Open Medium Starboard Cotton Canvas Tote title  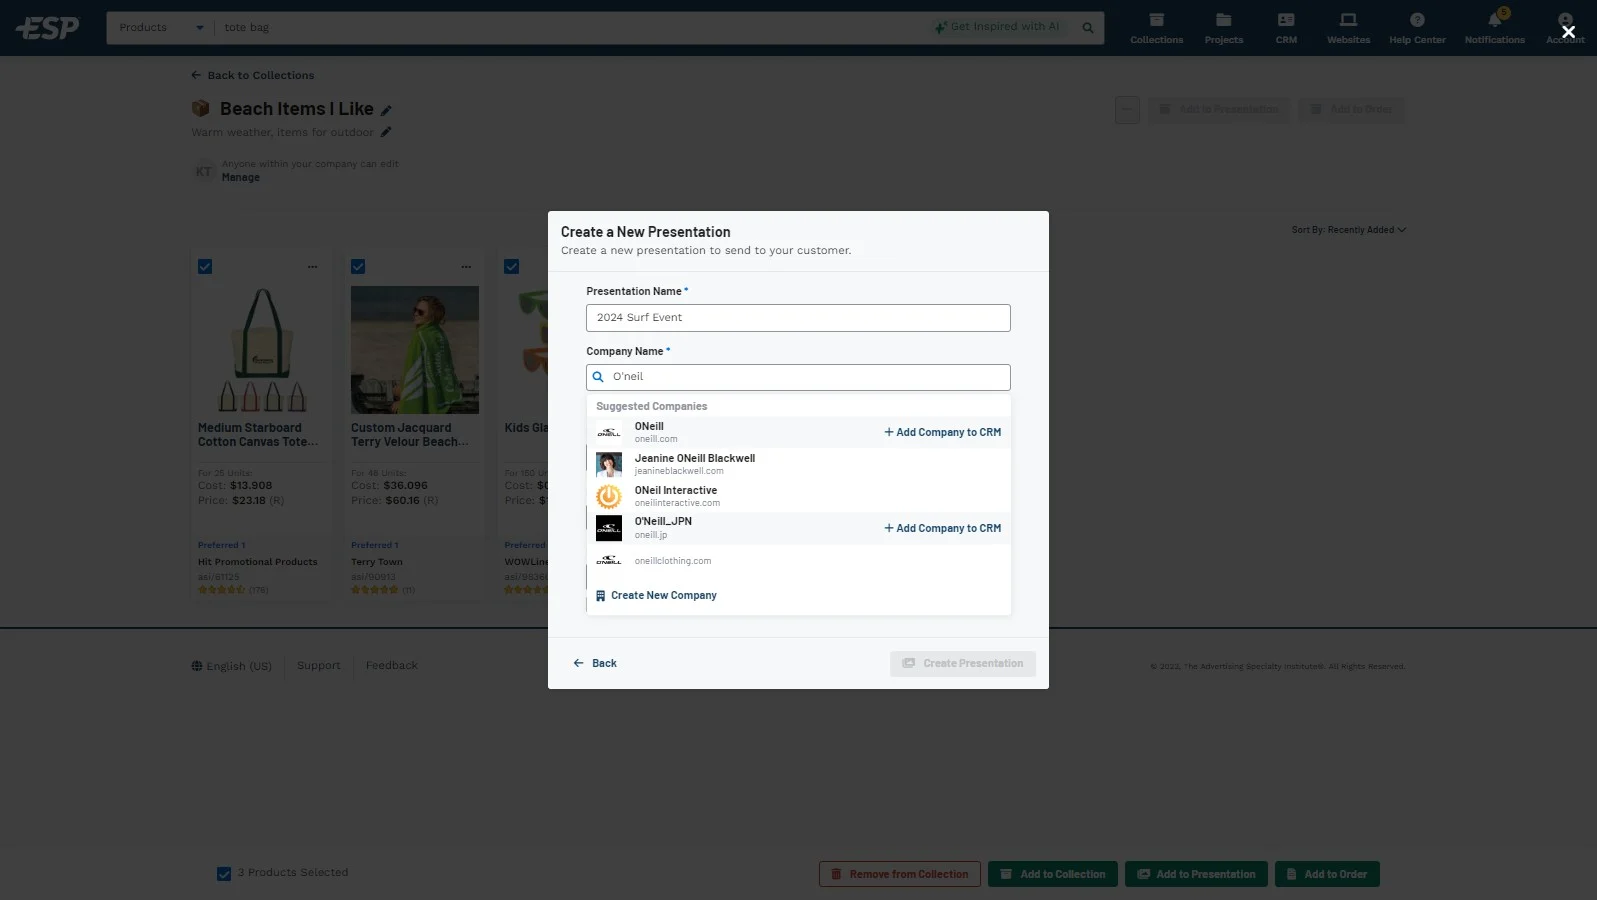point(258,435)
